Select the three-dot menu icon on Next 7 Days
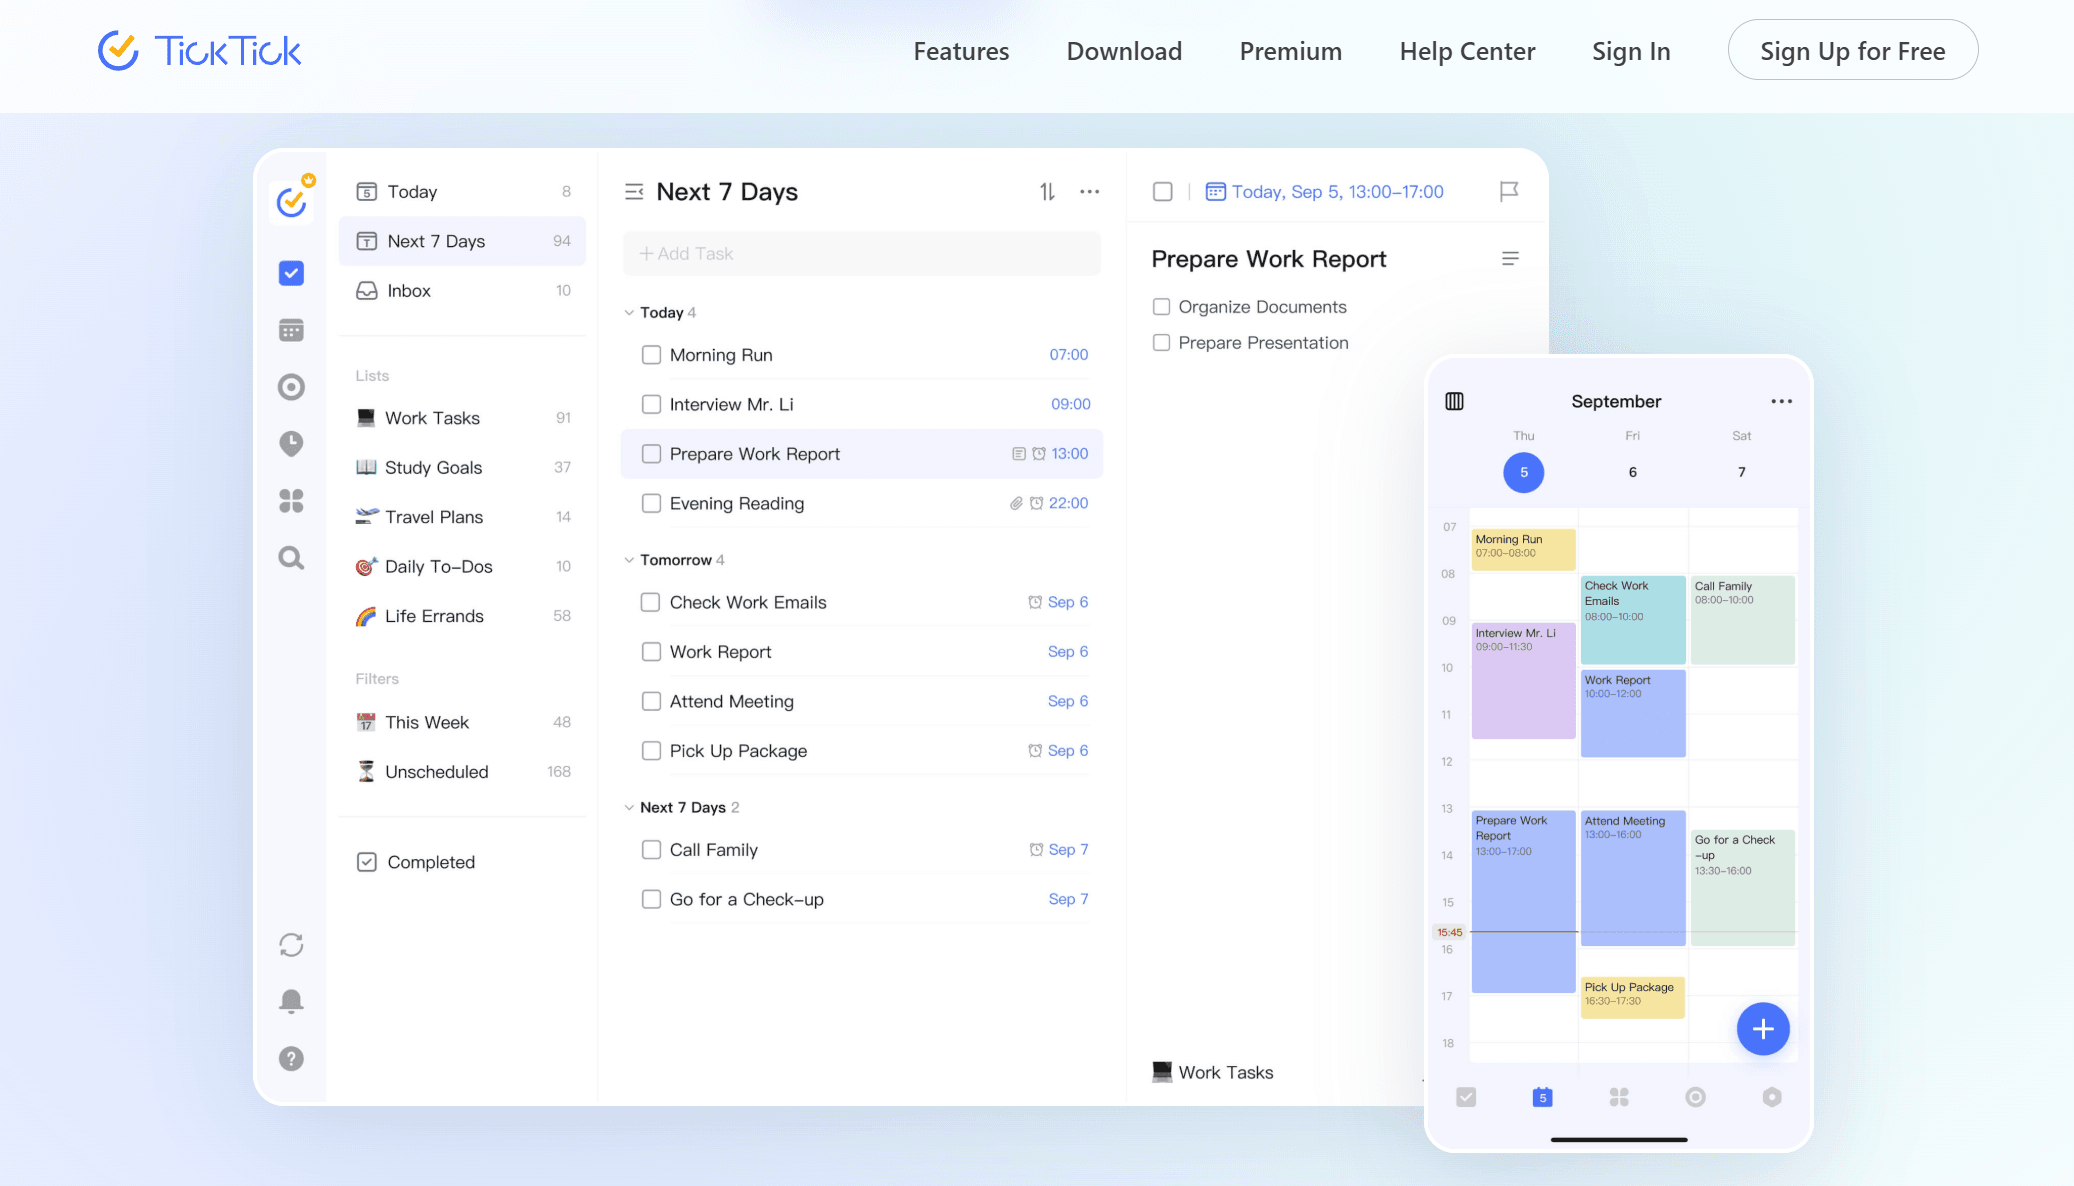 click(x=1090, y=192)
